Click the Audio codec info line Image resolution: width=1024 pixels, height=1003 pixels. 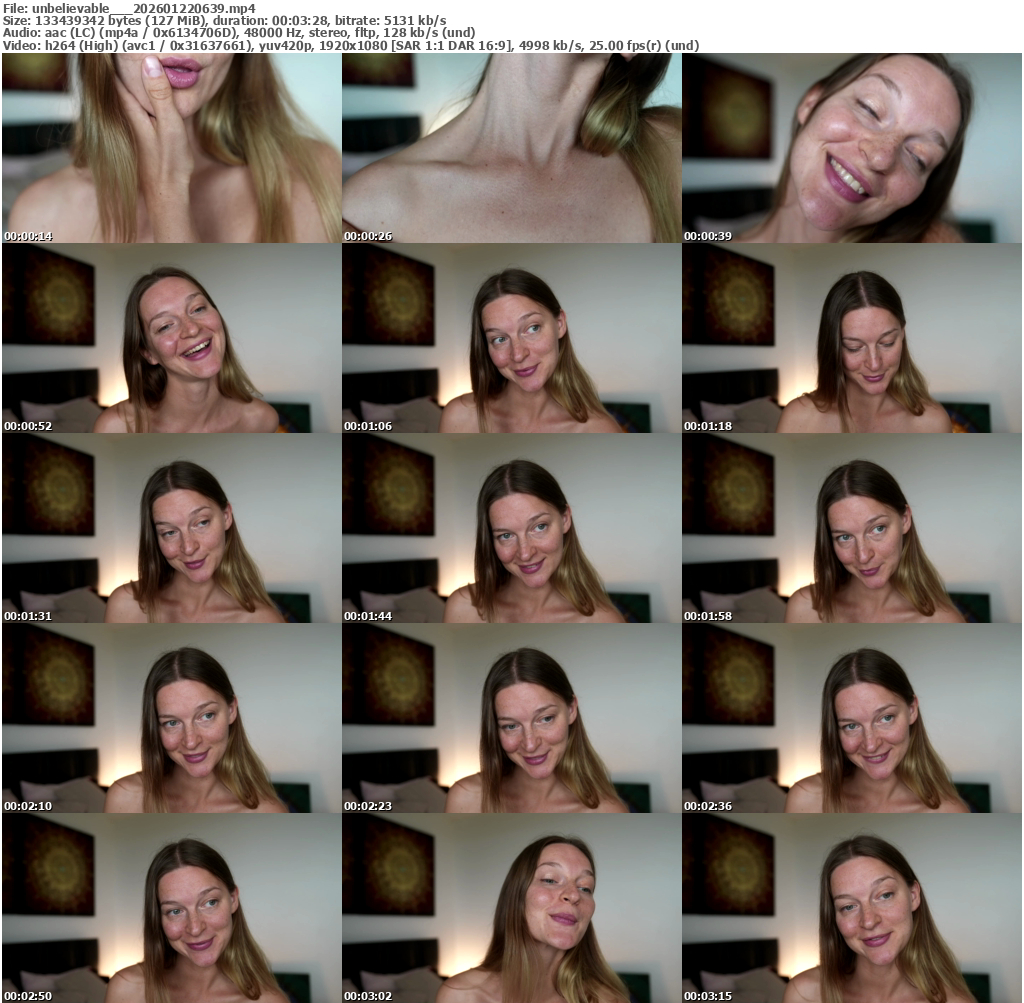239,32
